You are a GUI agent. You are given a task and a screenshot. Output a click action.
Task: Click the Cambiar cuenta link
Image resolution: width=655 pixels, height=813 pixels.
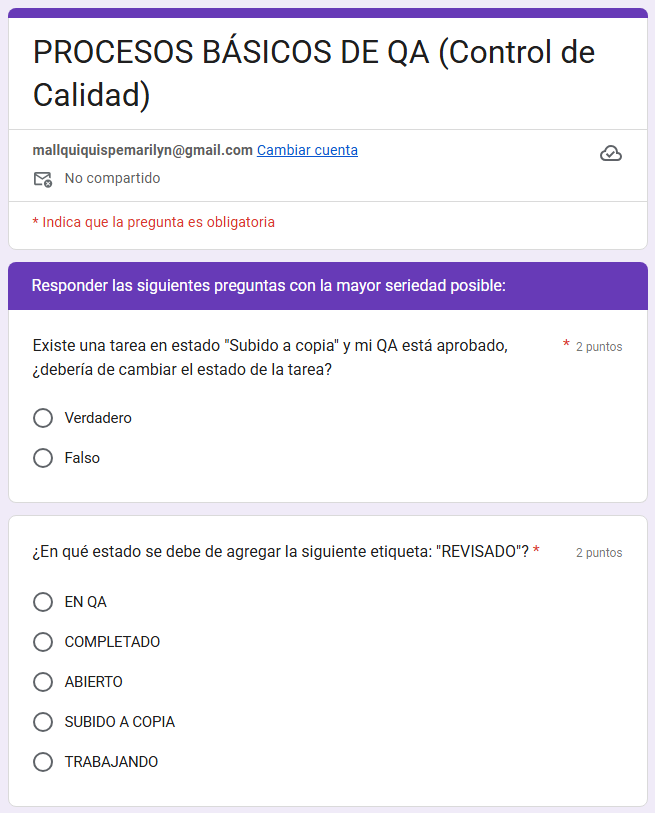(307, 151)
